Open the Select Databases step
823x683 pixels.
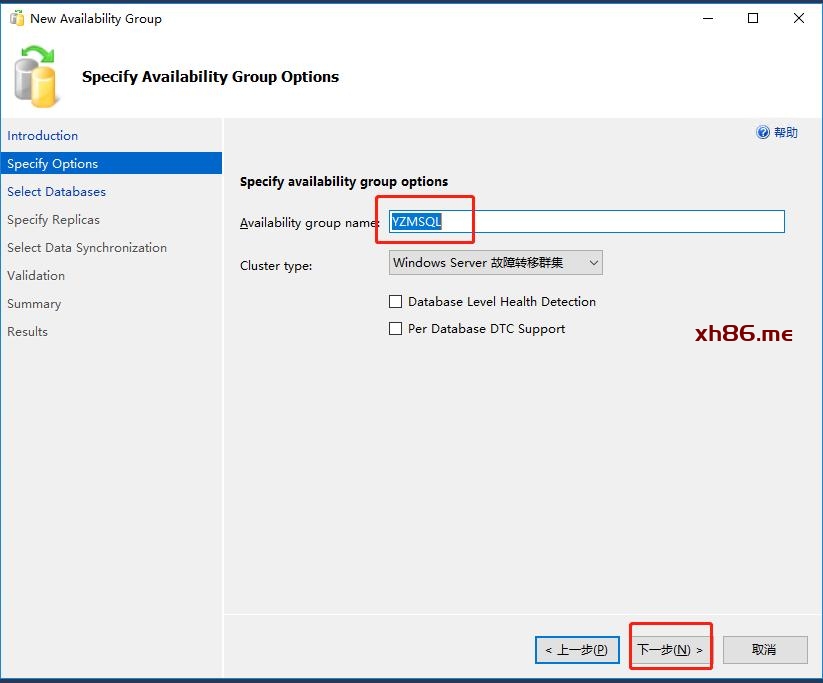[57, 192]
